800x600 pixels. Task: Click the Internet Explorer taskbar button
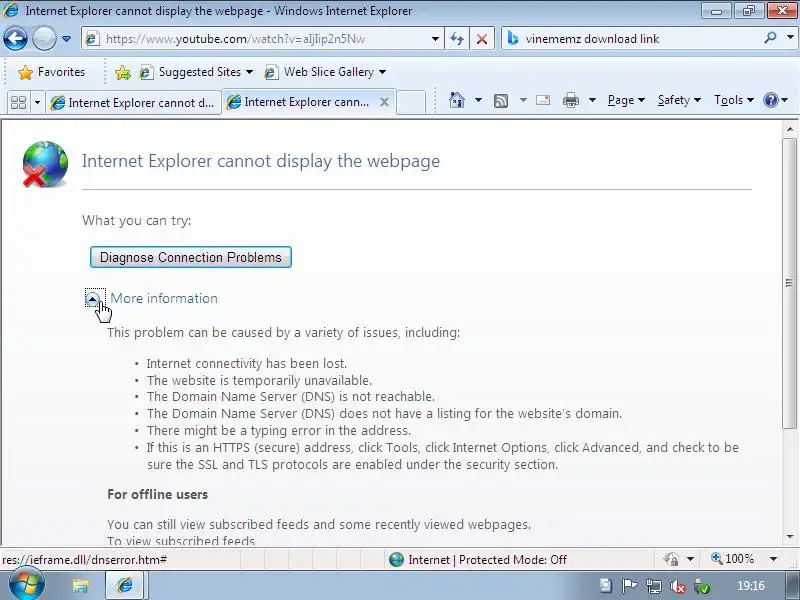(x=125, y=585)
